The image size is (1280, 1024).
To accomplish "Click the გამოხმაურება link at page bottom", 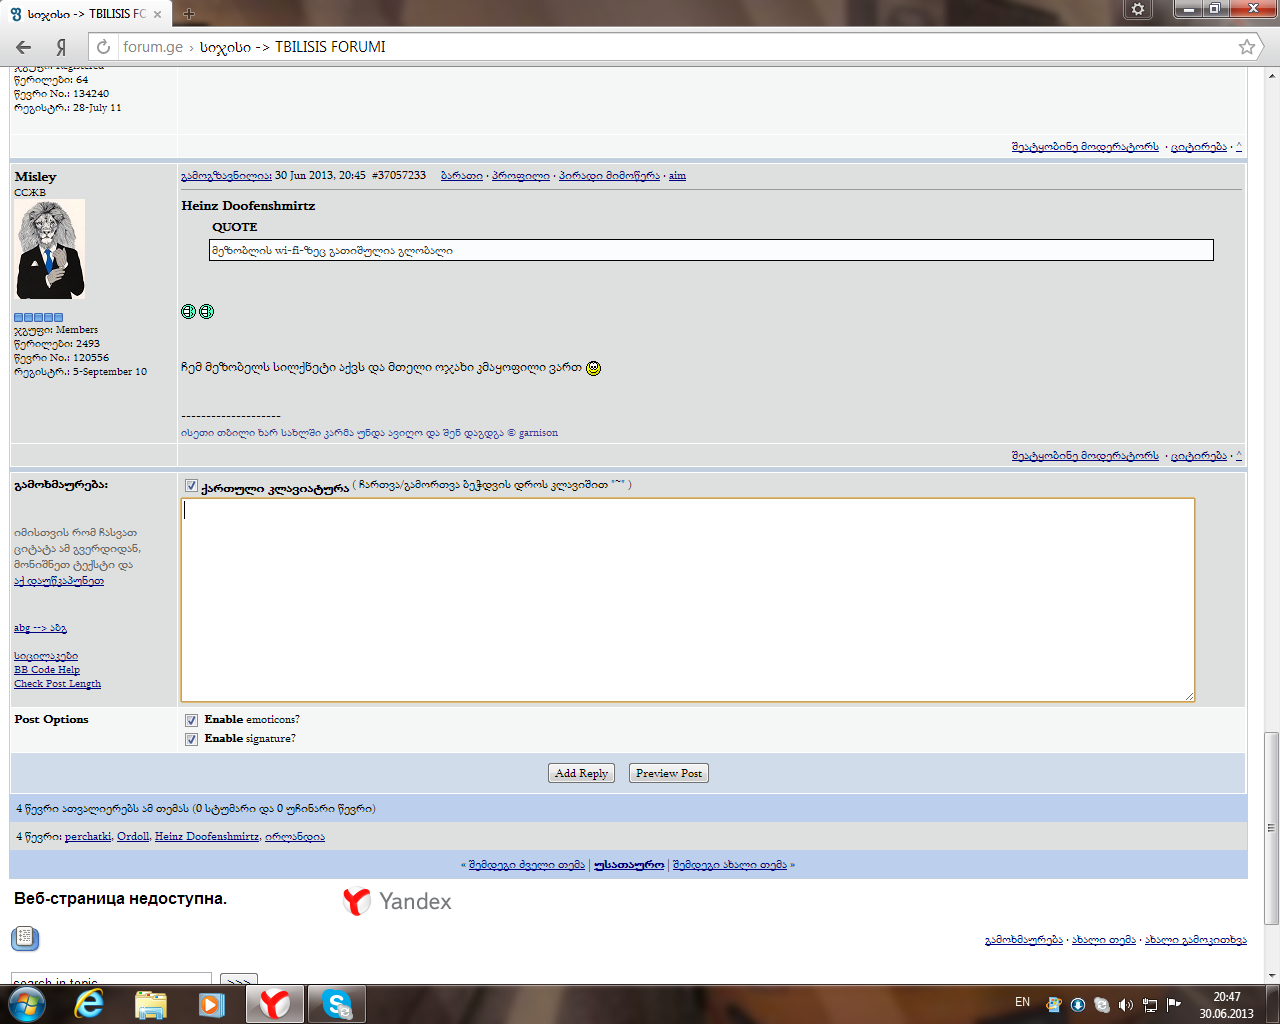I will coord(1024,940).
